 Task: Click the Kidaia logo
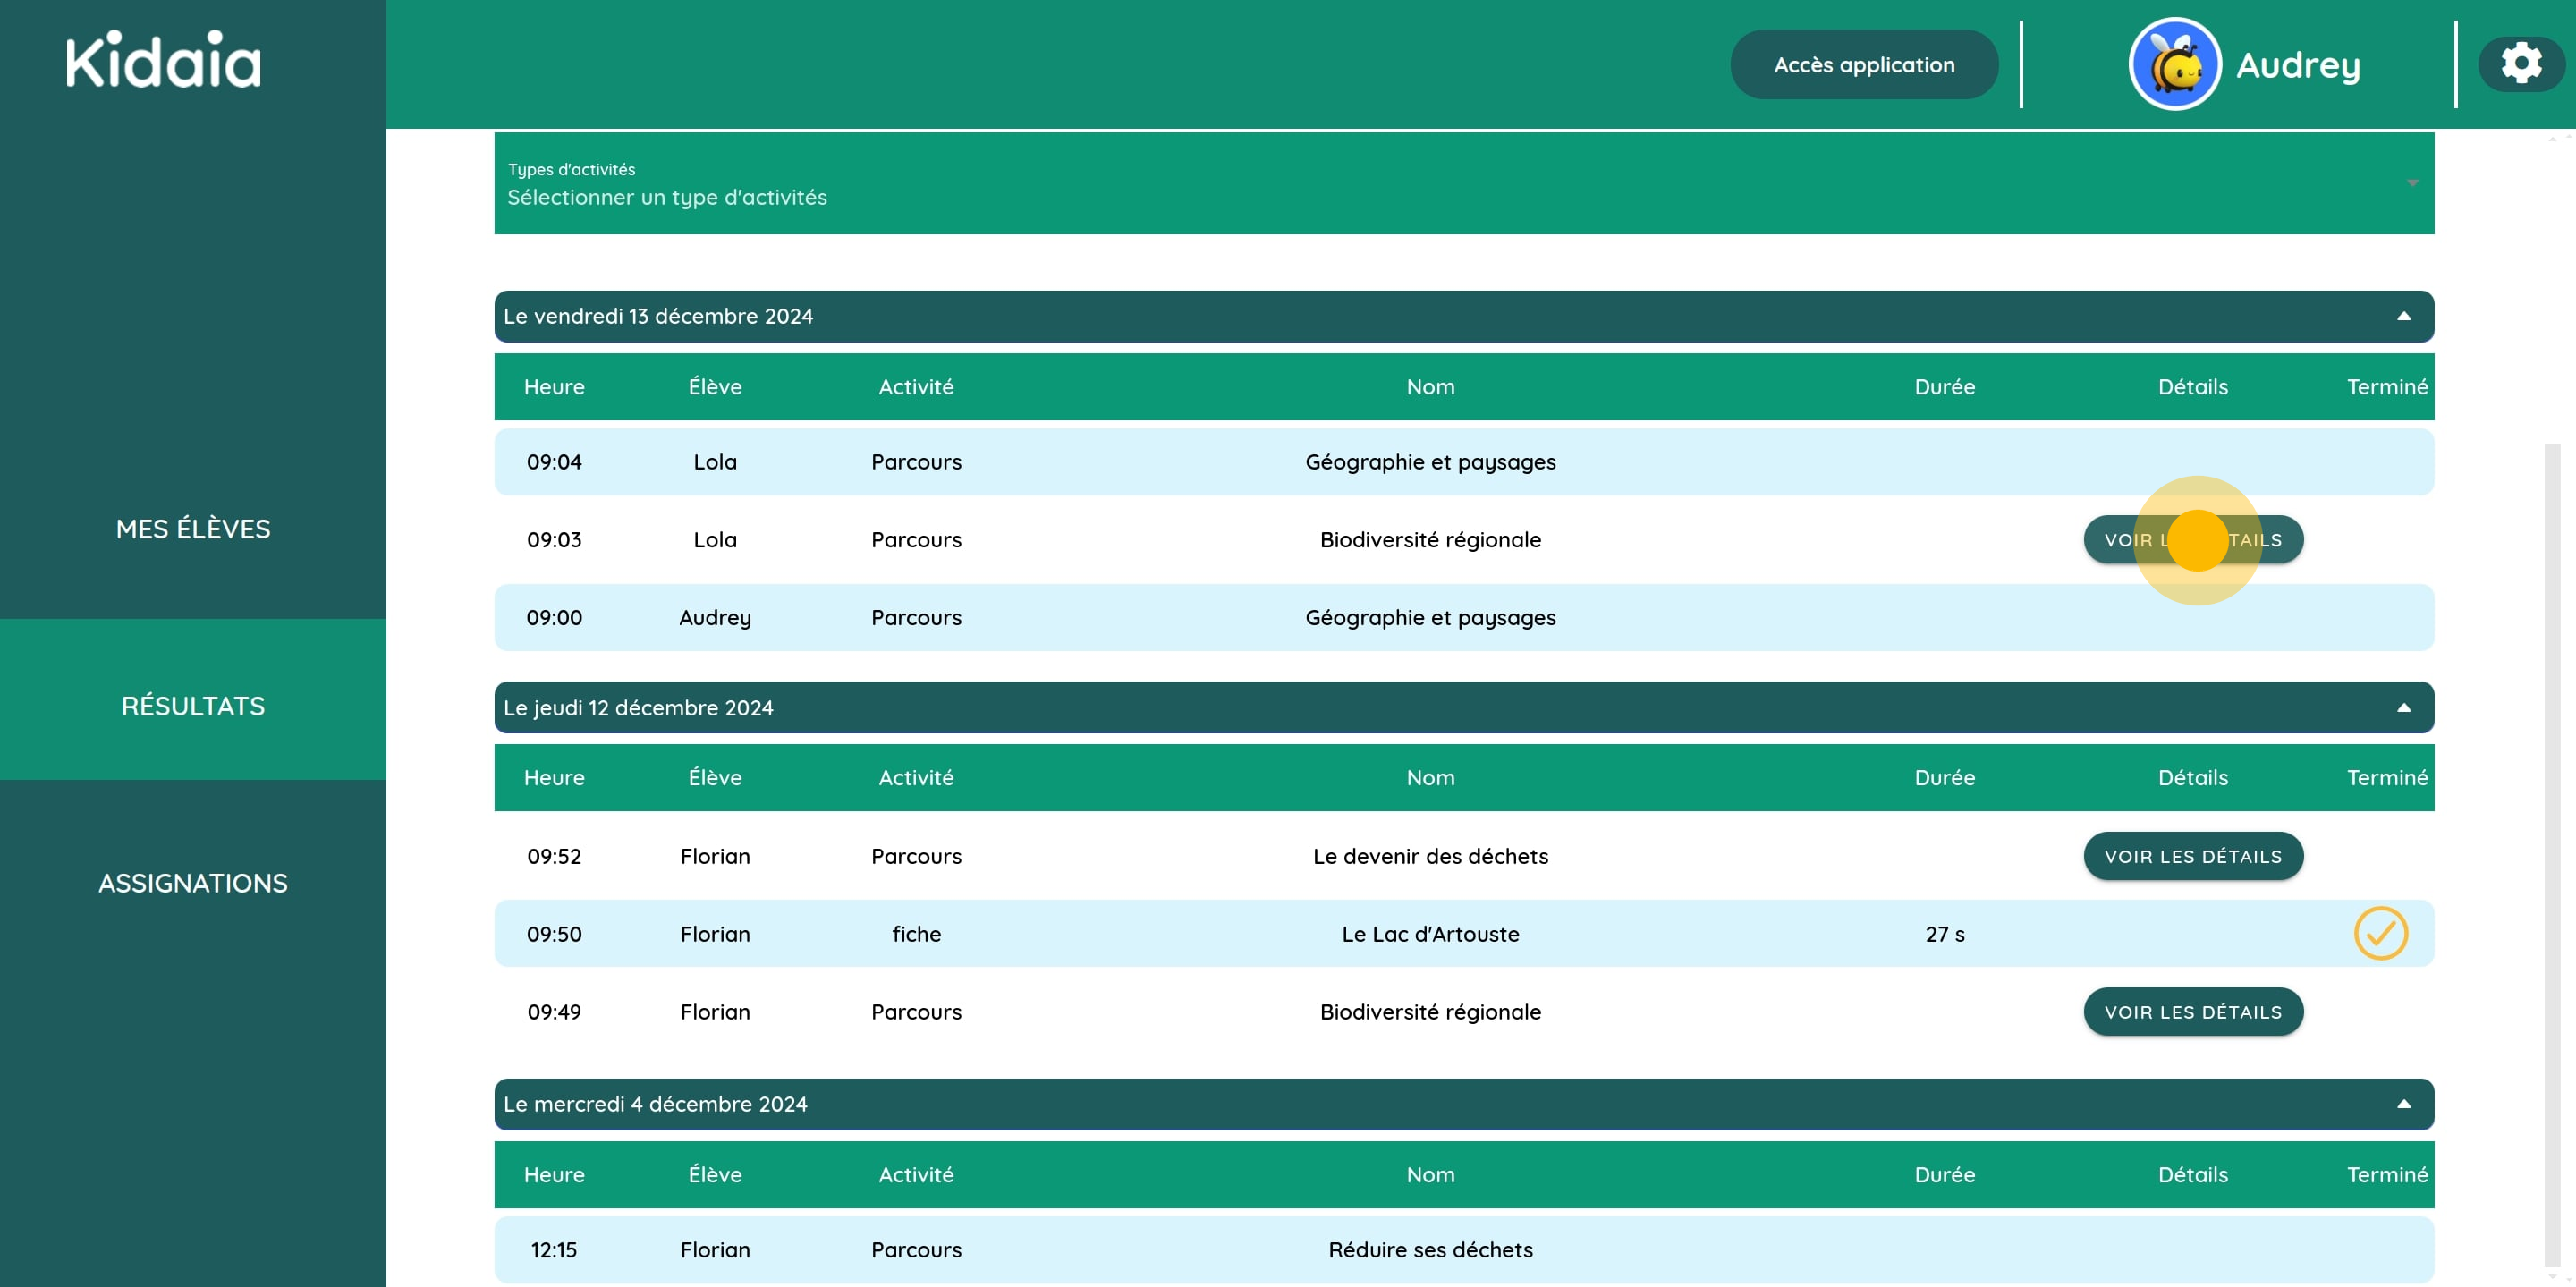pos(162,58)
